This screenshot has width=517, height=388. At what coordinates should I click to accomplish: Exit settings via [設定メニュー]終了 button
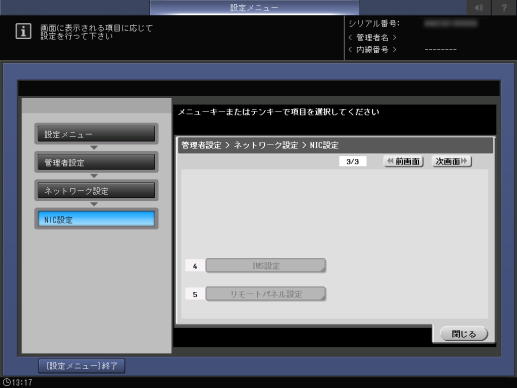[x=82, y=366]
